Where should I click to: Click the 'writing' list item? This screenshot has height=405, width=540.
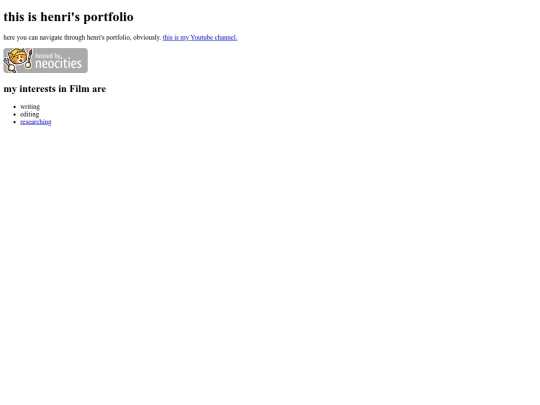click(30, 106)
